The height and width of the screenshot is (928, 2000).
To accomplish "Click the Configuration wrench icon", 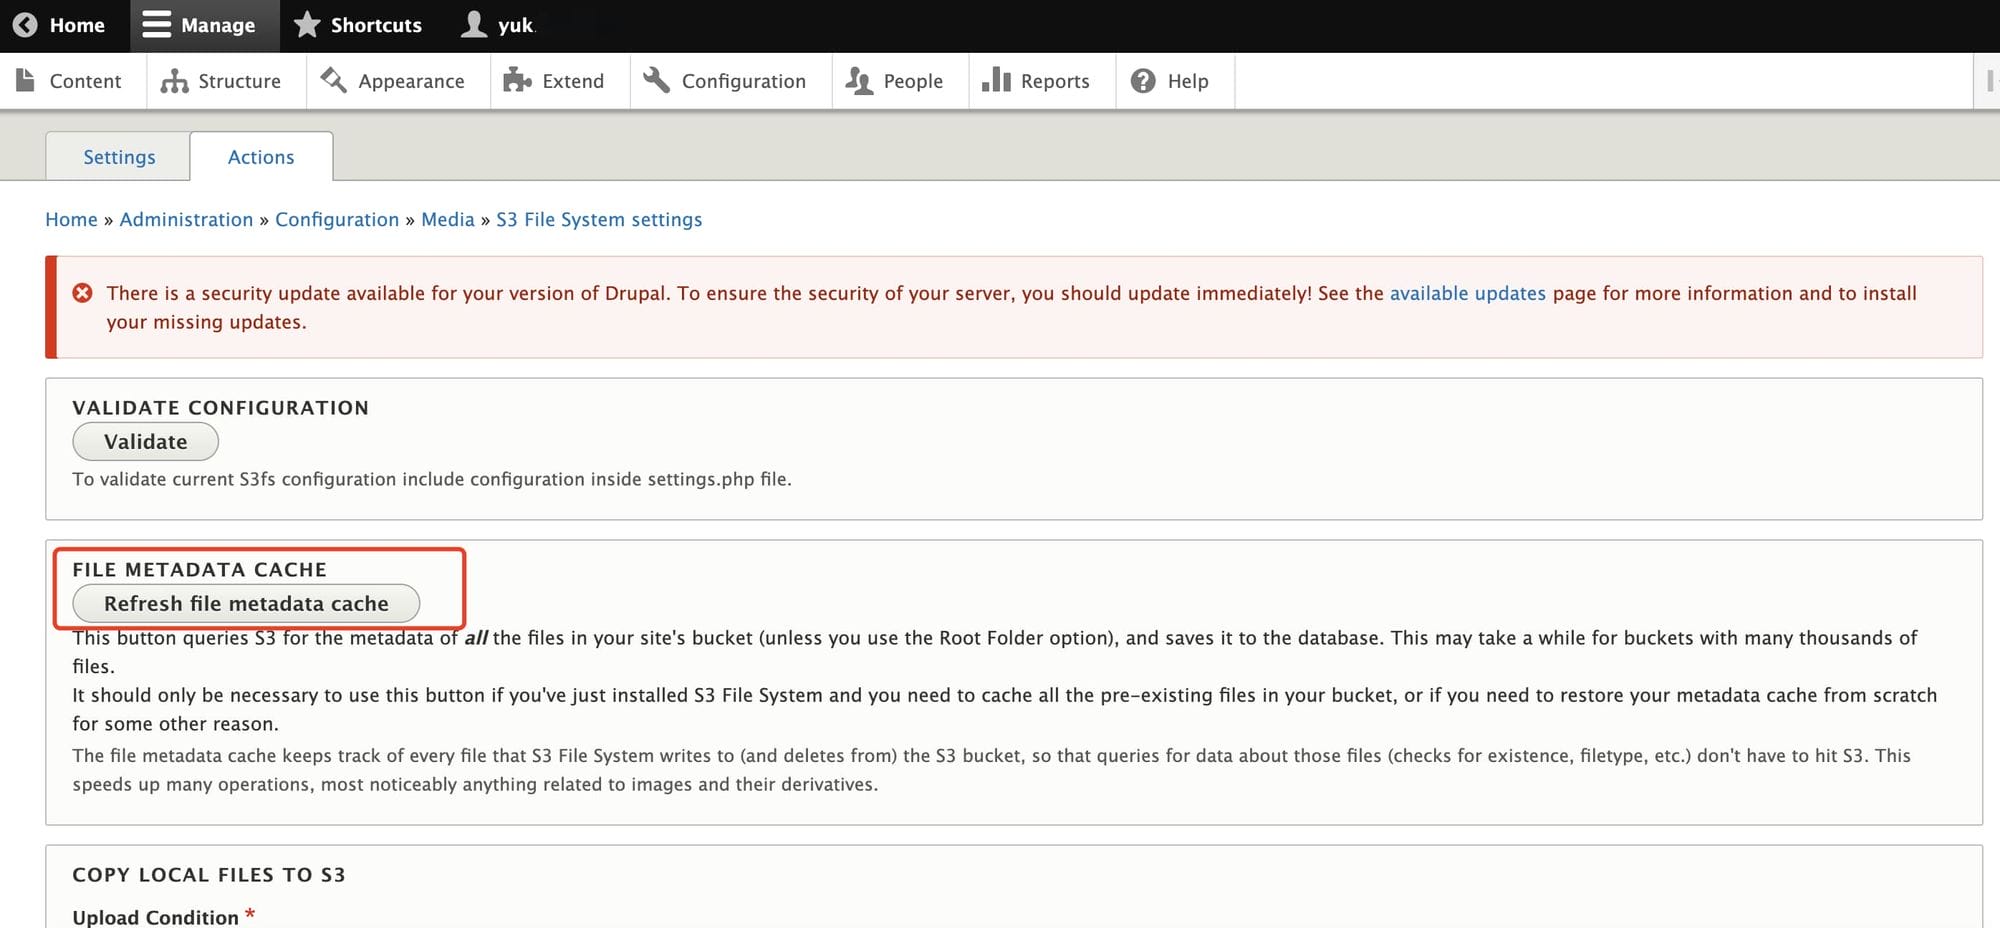I will [x=656, y=80].
